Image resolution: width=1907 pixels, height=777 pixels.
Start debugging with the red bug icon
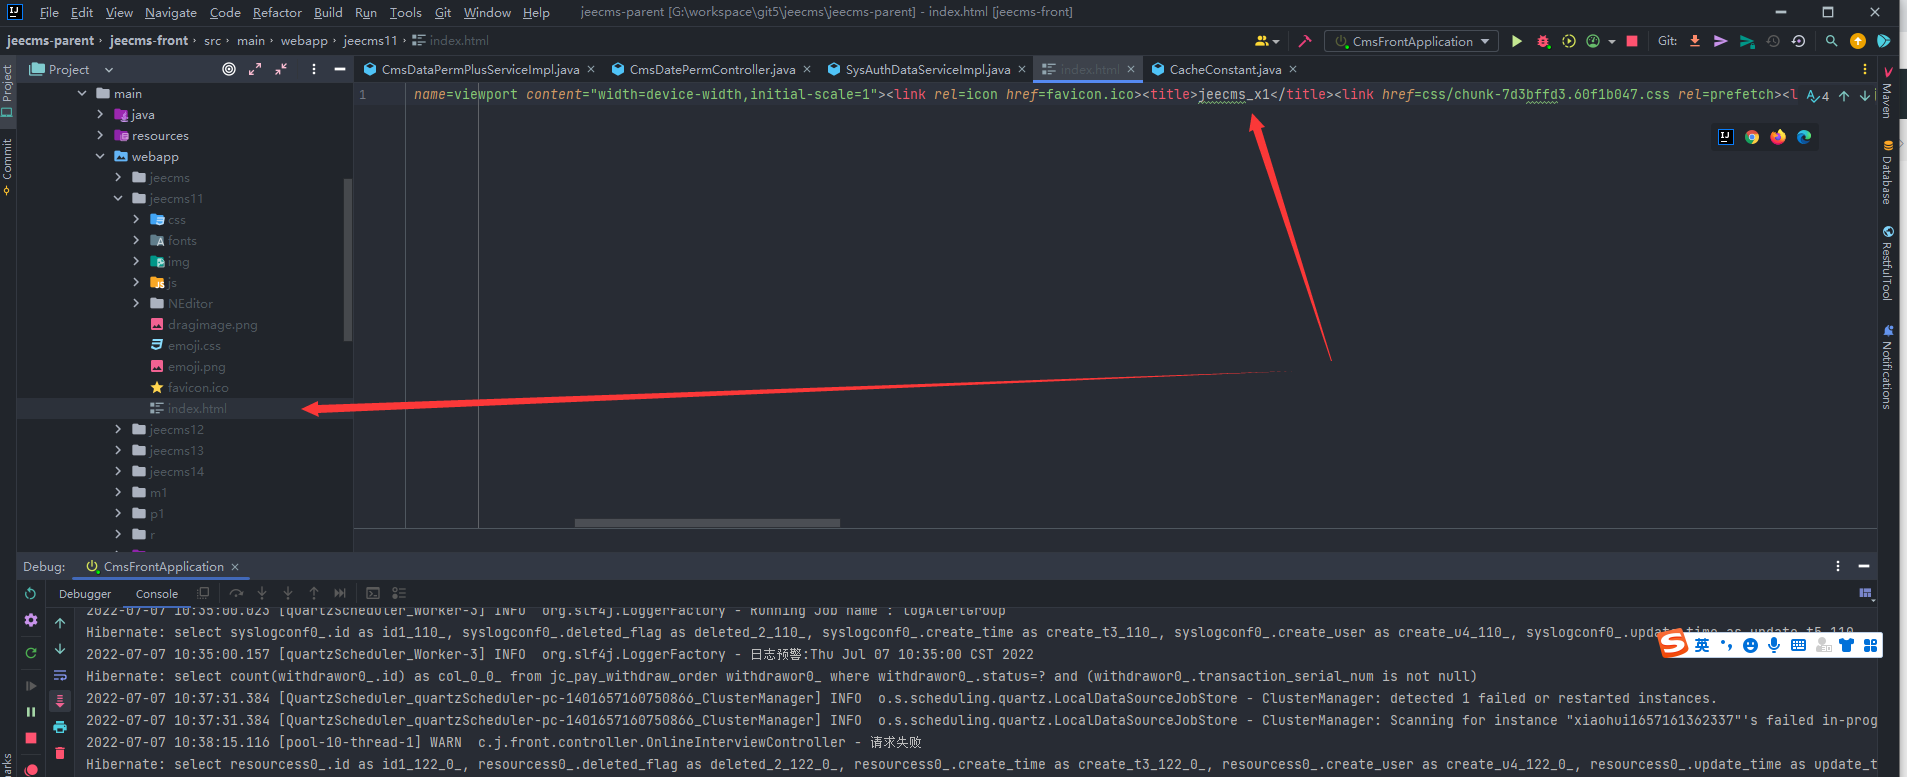1543,41
